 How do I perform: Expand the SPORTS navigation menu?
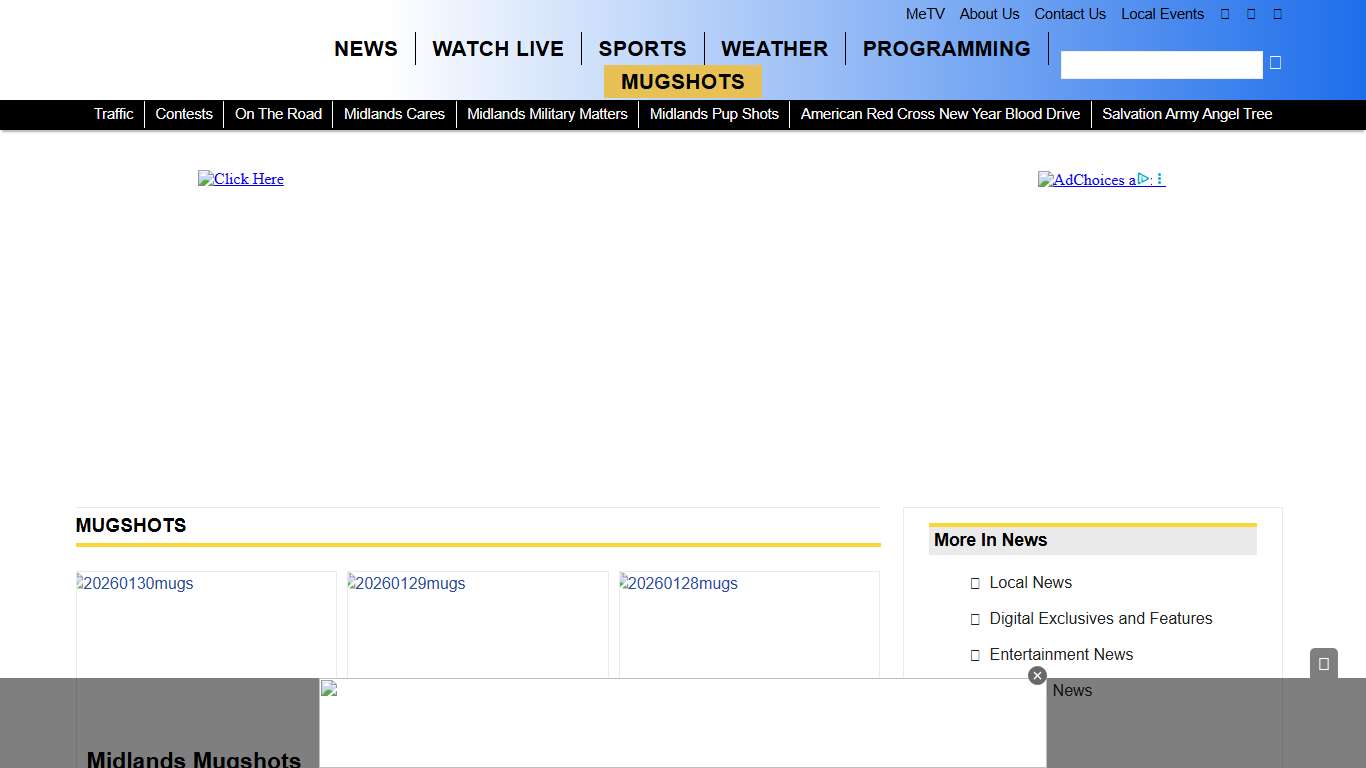point(642,49)
